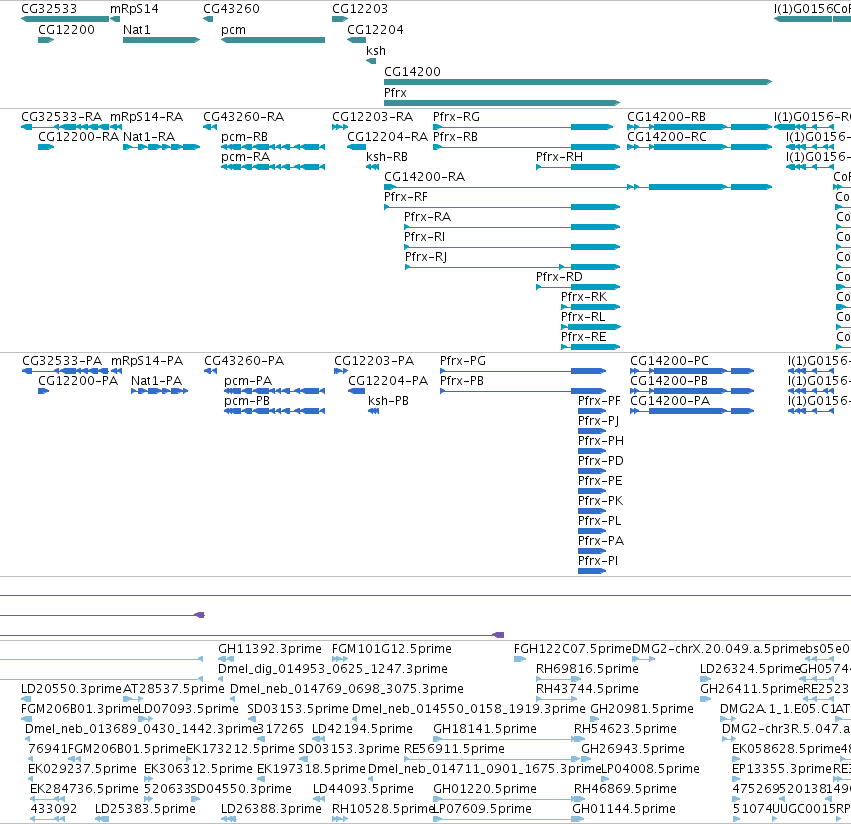851x824 pixels.
Task: Click transcript ksh-RB
Action: [372, 167]
